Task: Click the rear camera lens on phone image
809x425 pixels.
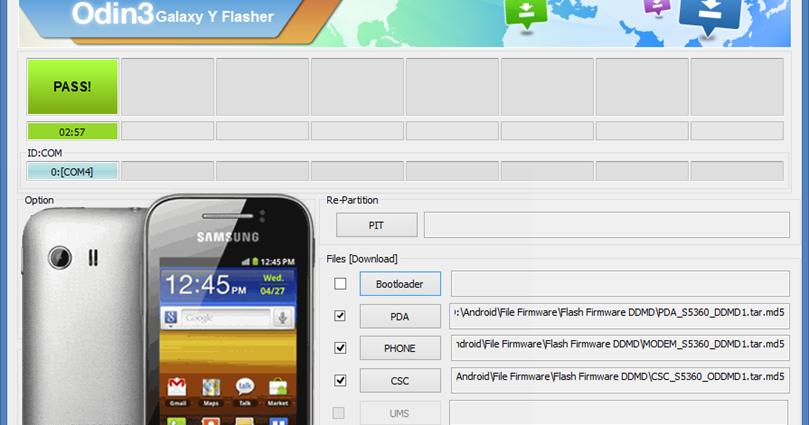Action: 60,257
